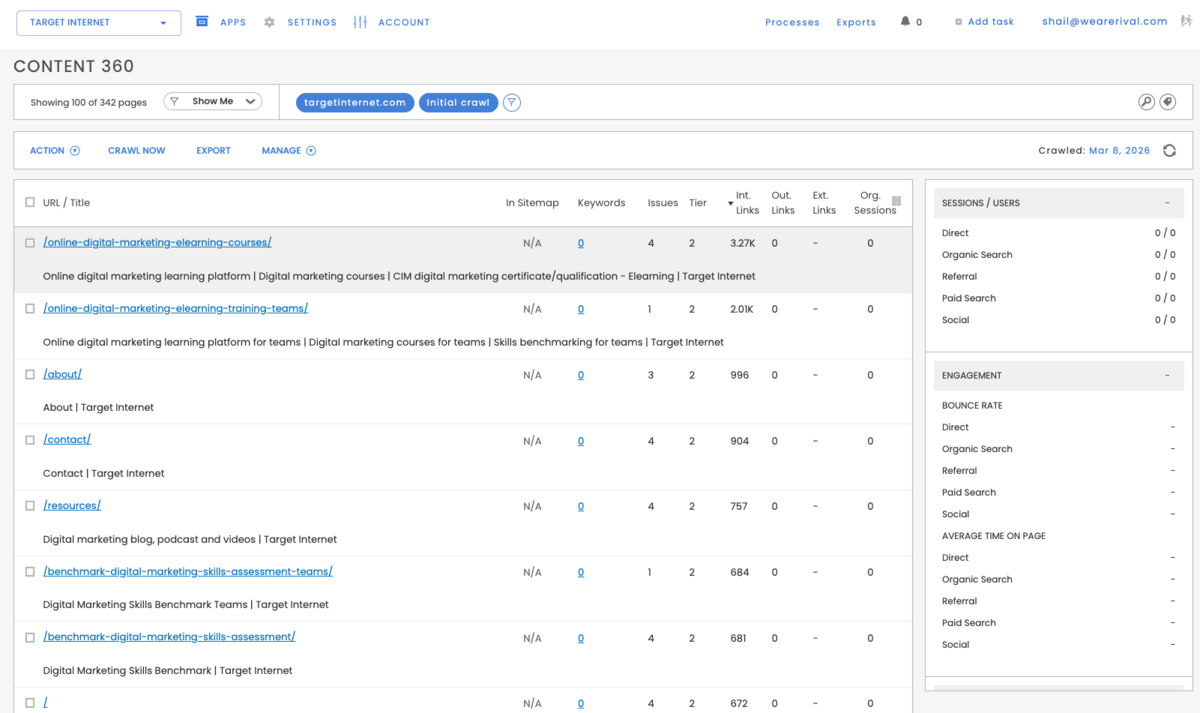
Task: Open the Apps menu
Action: tap(233, 22)
